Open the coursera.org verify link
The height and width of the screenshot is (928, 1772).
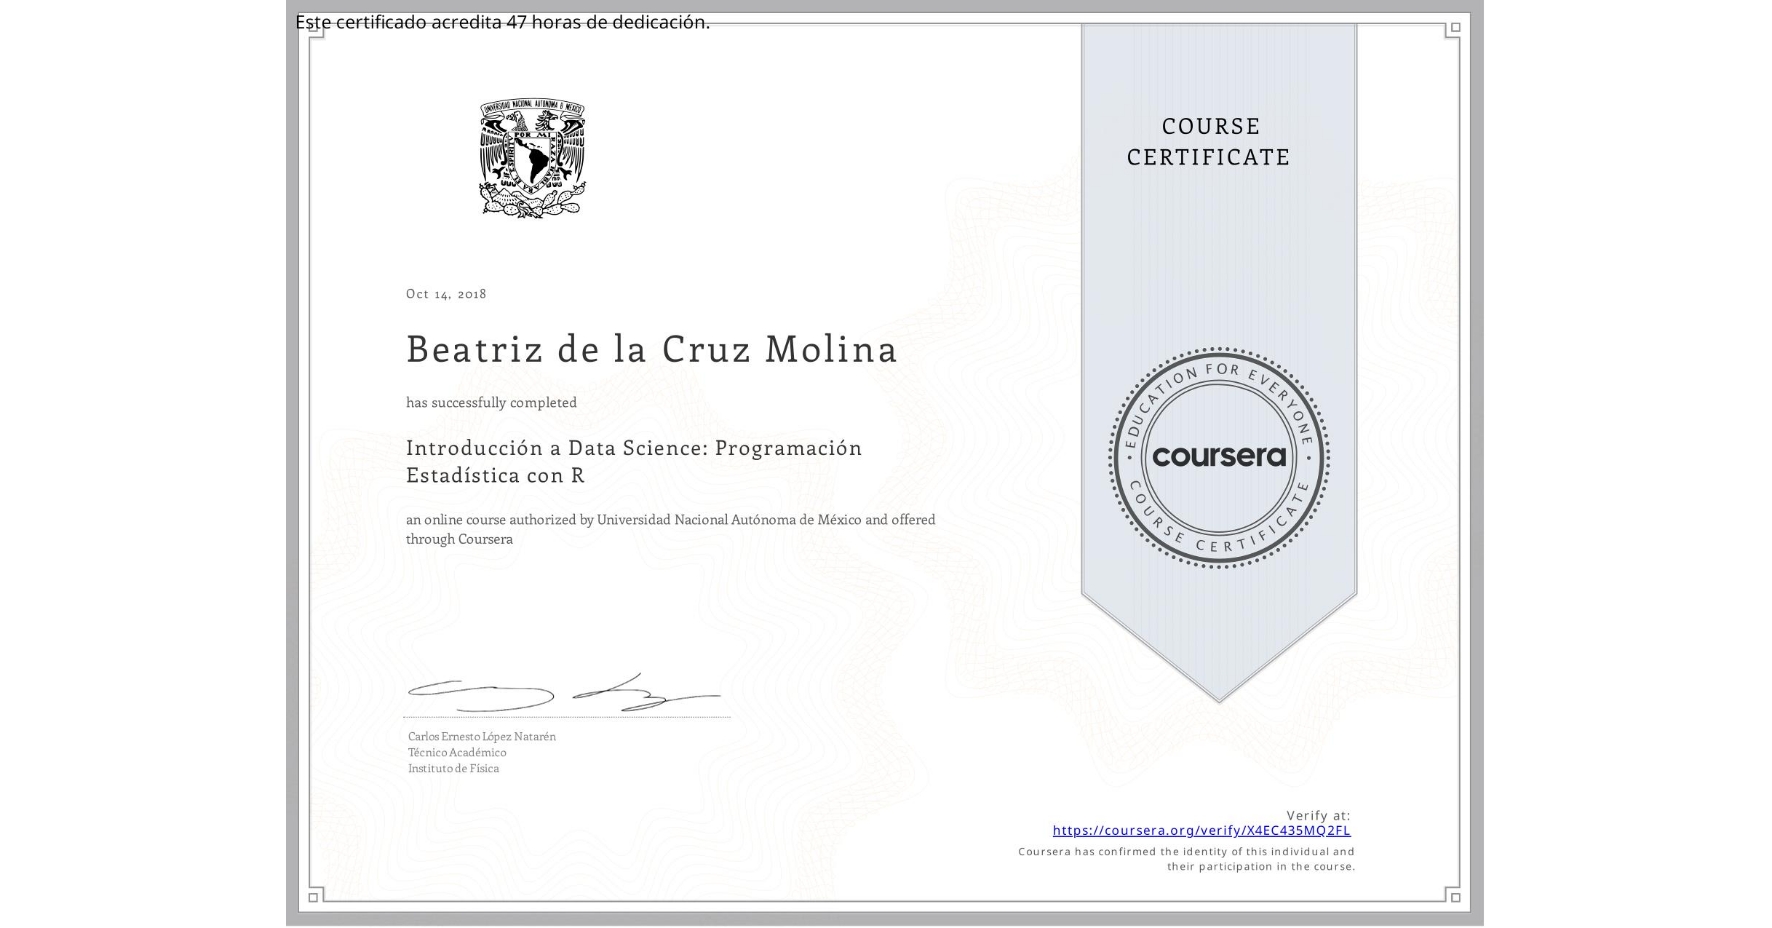pos(1201,830)
